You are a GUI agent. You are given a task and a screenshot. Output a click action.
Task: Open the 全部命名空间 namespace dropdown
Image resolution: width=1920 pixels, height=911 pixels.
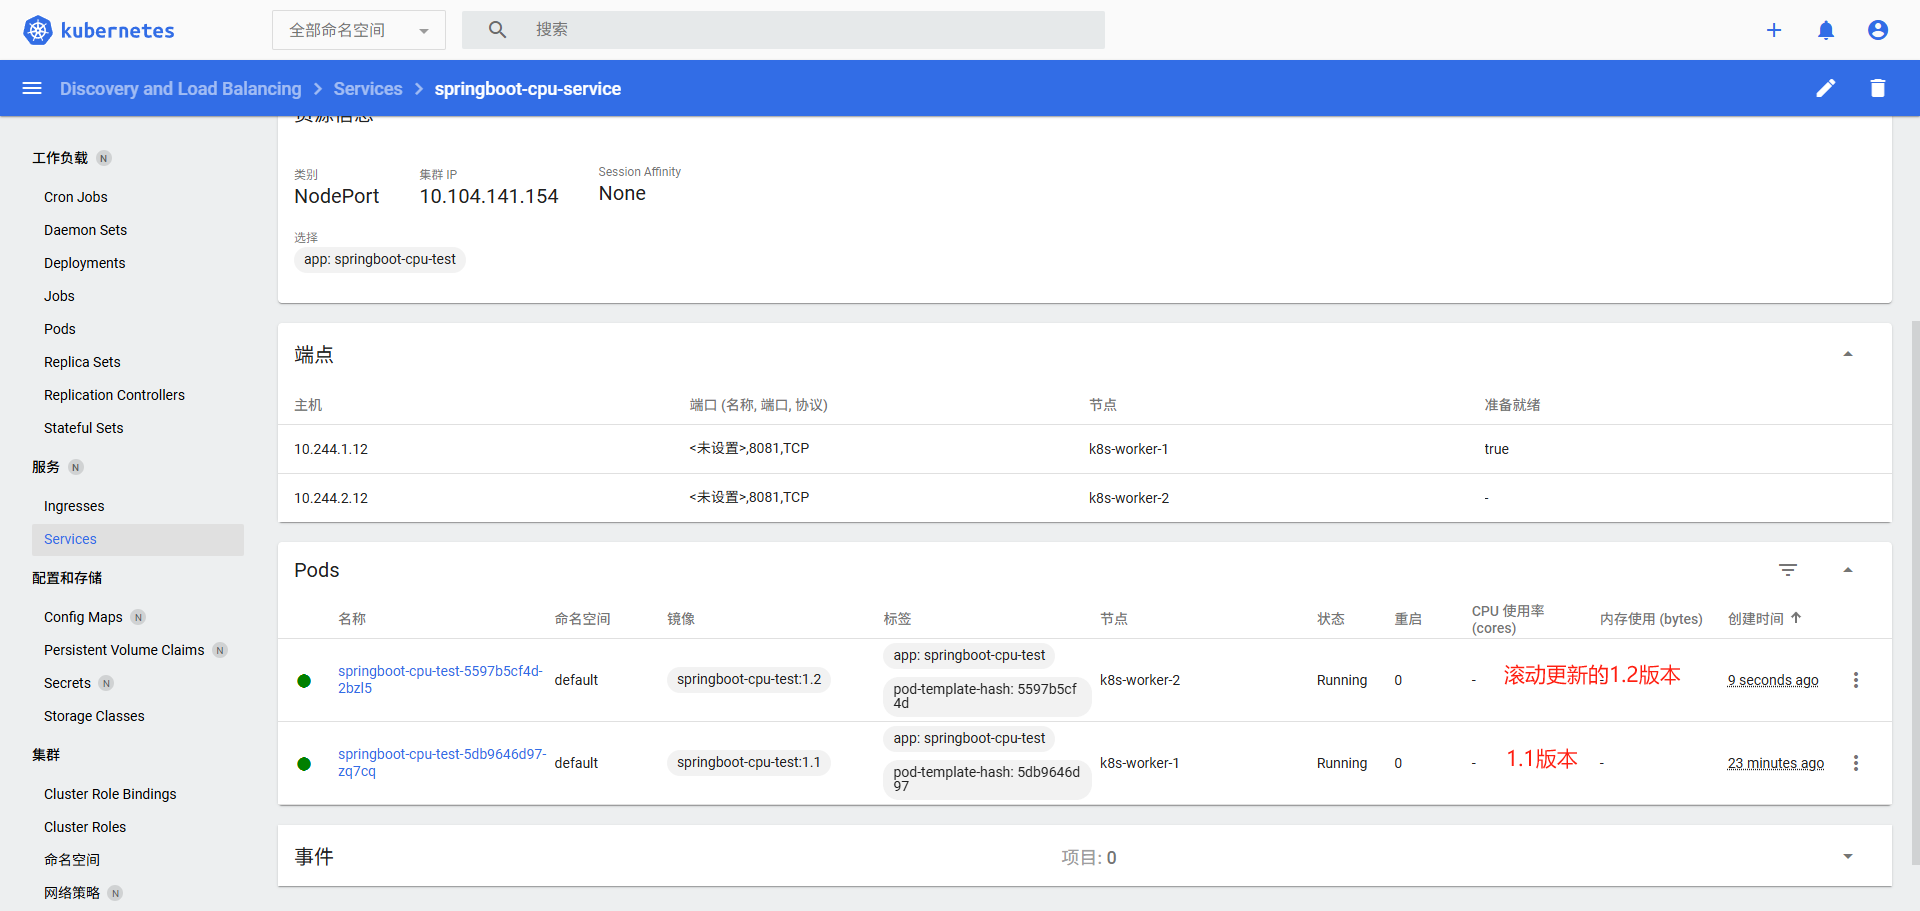pos(359,30)
